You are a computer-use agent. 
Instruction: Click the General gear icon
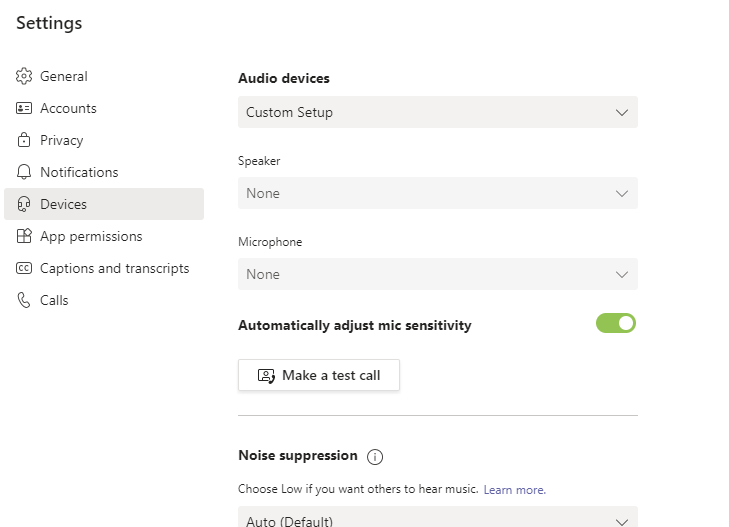pyautogui.click(x=24, y=76)
